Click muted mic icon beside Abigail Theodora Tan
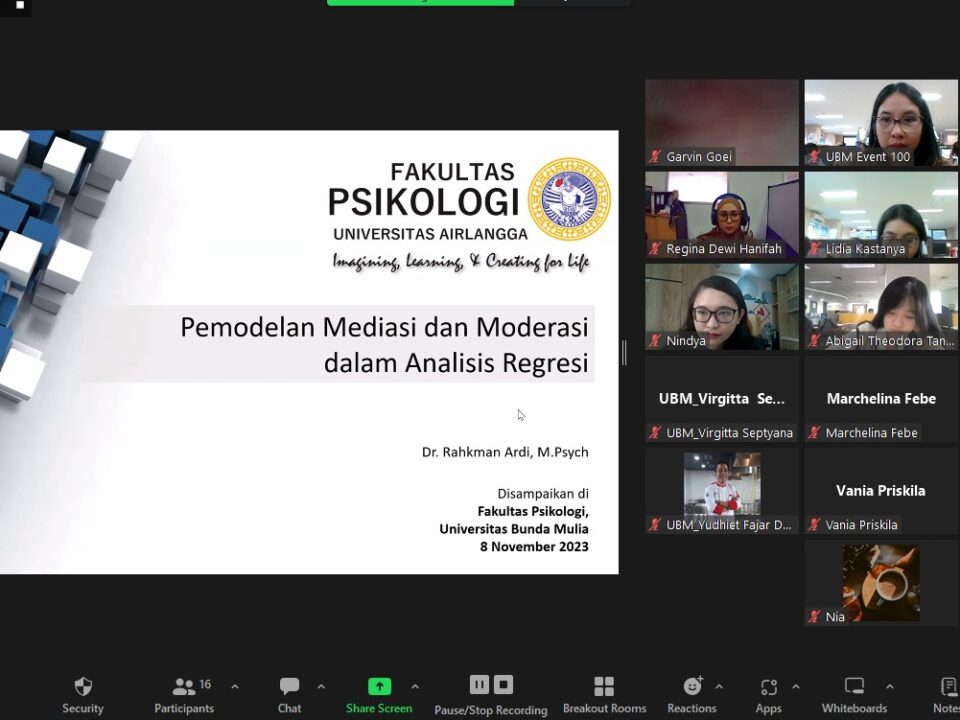Screen dimensions: 960x720 (814, 340)
